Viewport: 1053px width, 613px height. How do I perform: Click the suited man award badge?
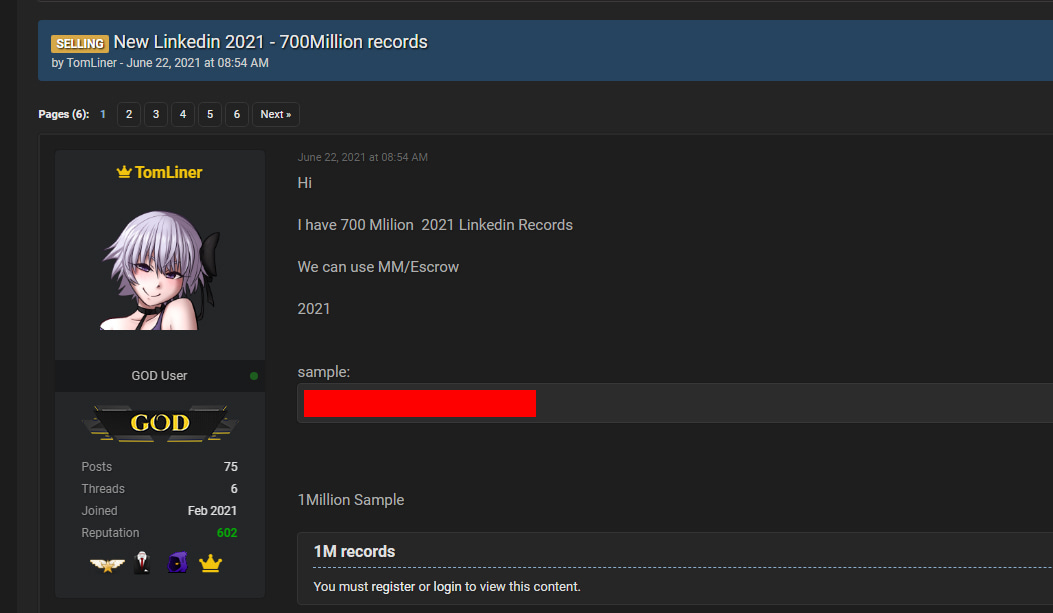(142, 563)
